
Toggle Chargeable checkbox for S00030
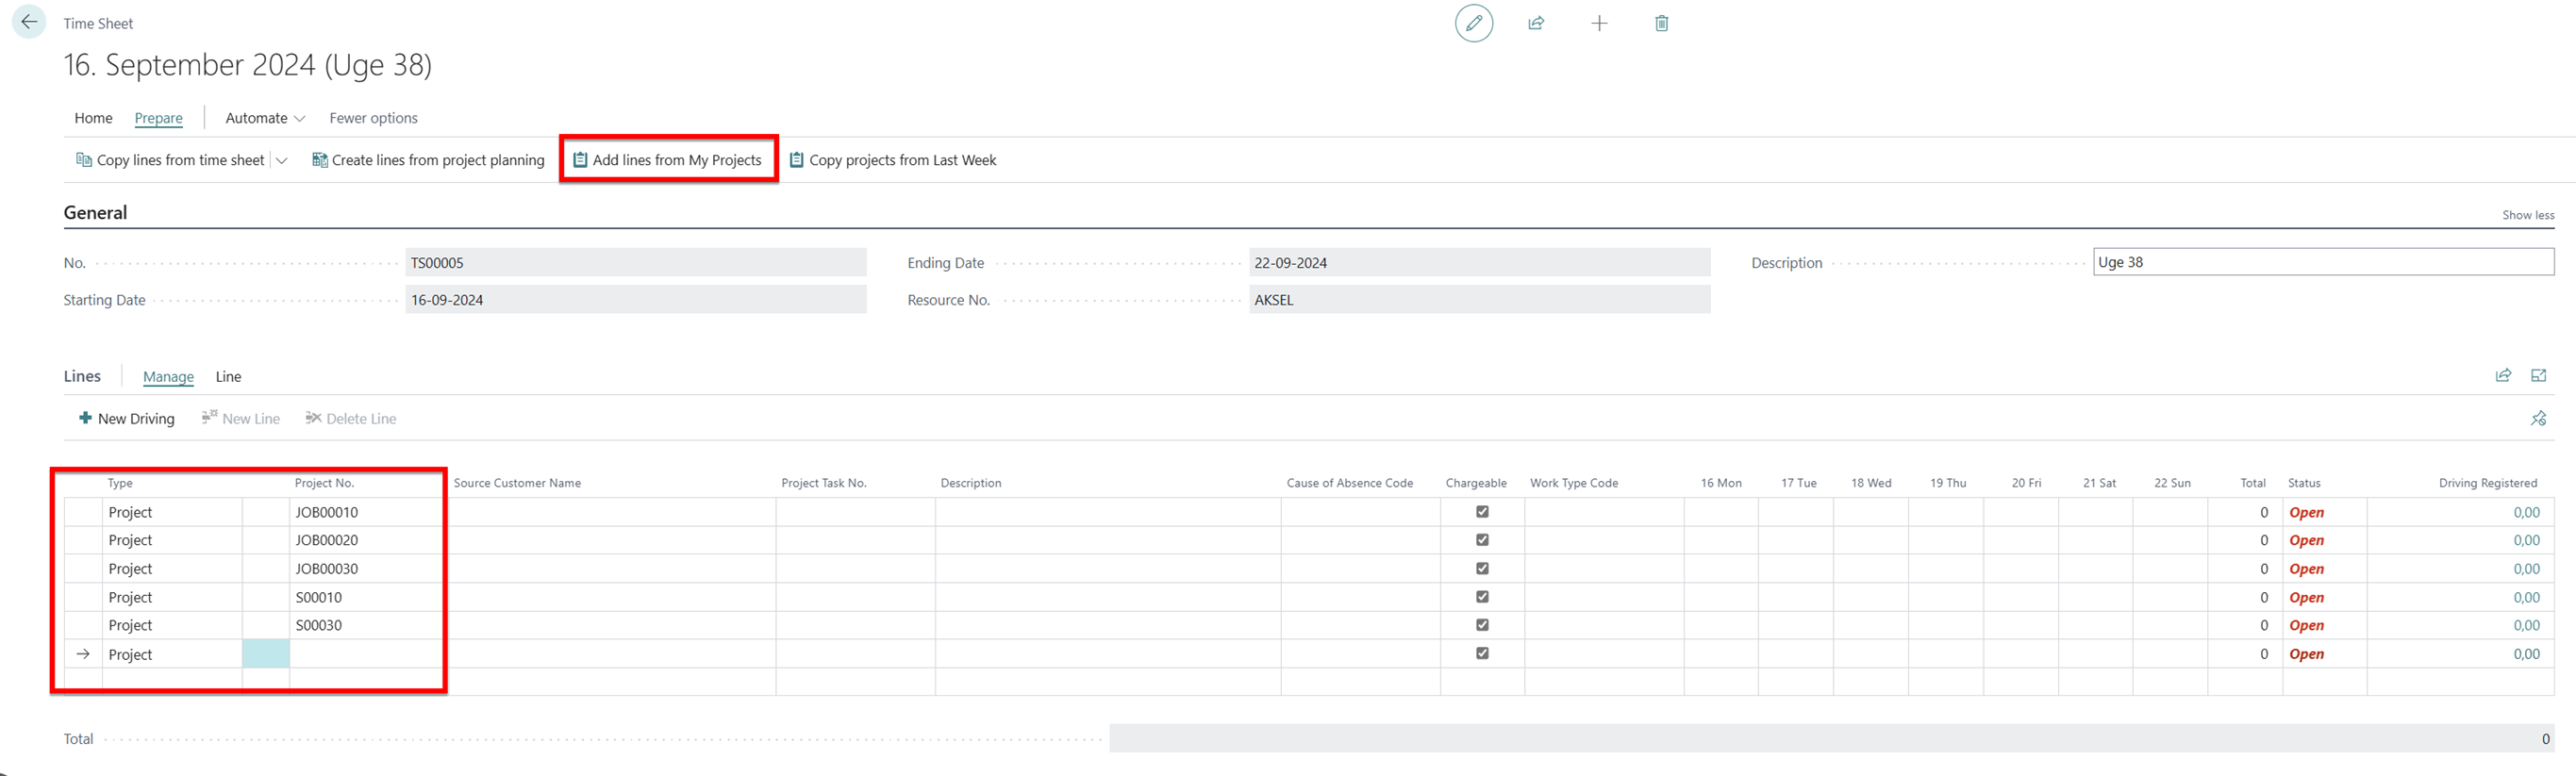coord(1482,625)
